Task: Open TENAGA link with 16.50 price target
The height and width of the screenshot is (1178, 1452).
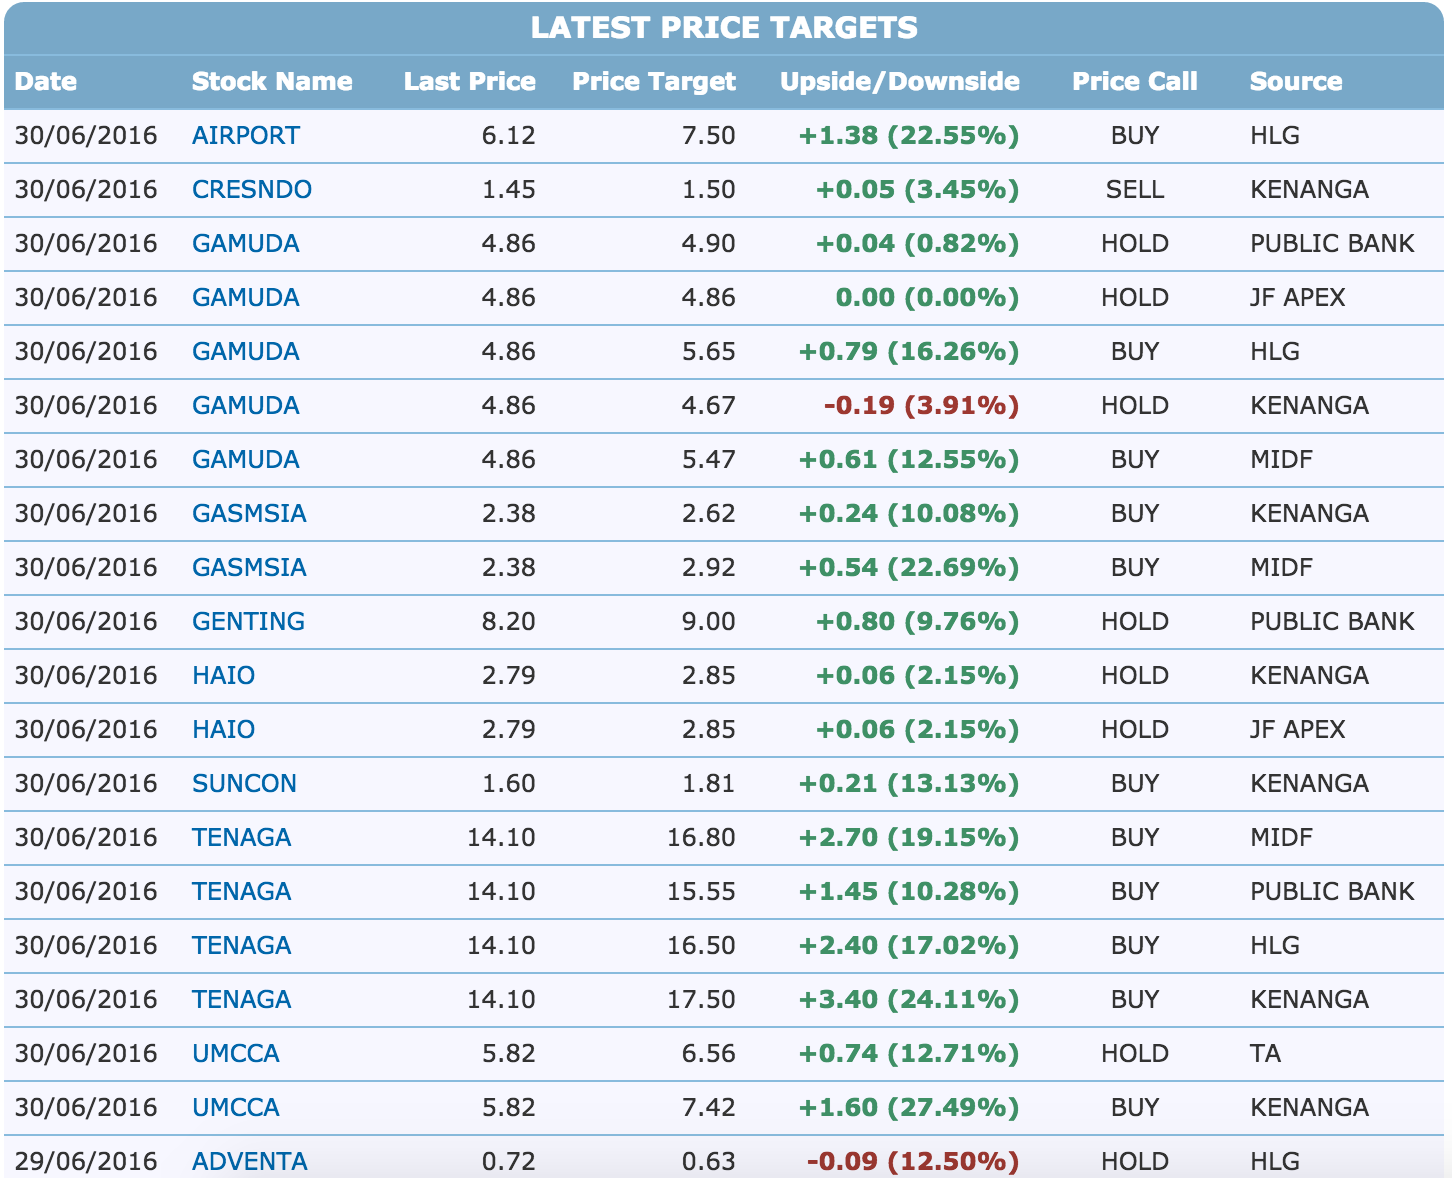Action: coord(241,946)
